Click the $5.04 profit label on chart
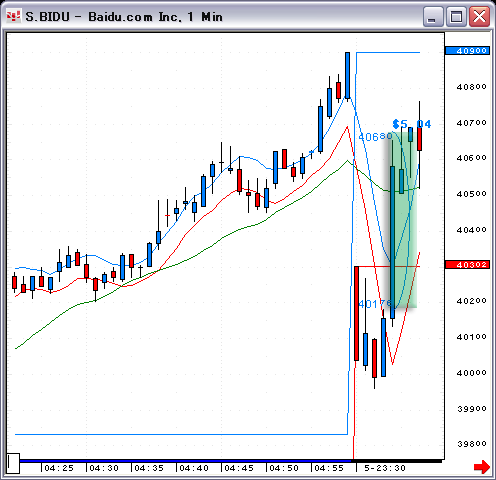Image resolution: width=496 pixels, height=480 pixels. click(x=412, y=124)
